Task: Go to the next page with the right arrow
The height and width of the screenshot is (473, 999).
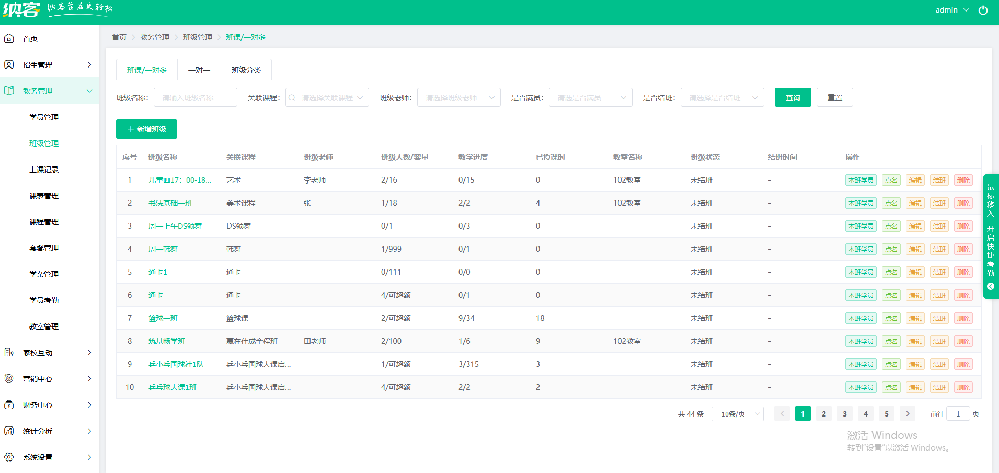Action: (907, 414)
